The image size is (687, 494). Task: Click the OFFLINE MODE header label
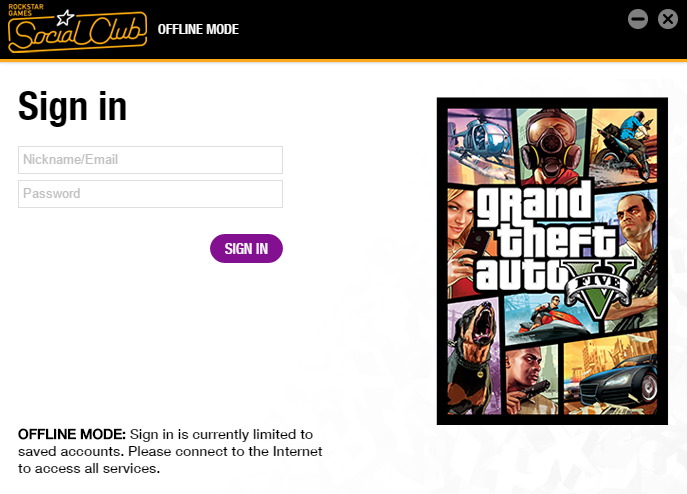click(198, 29)
